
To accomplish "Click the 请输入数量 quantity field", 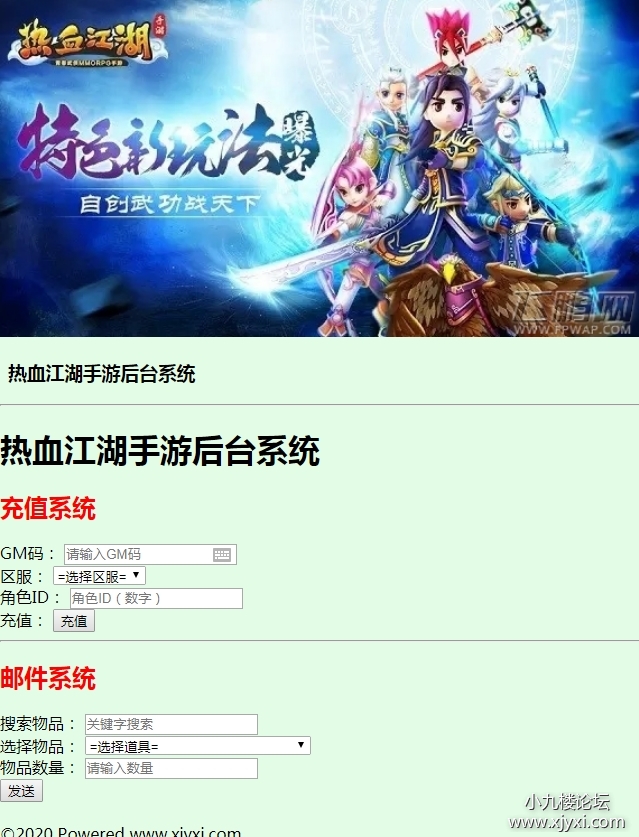I will tap(171, 768).
